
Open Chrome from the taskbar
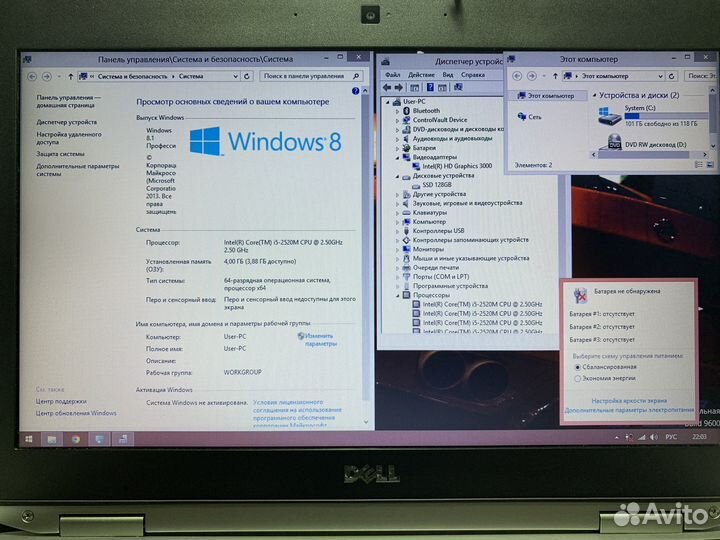75,439
